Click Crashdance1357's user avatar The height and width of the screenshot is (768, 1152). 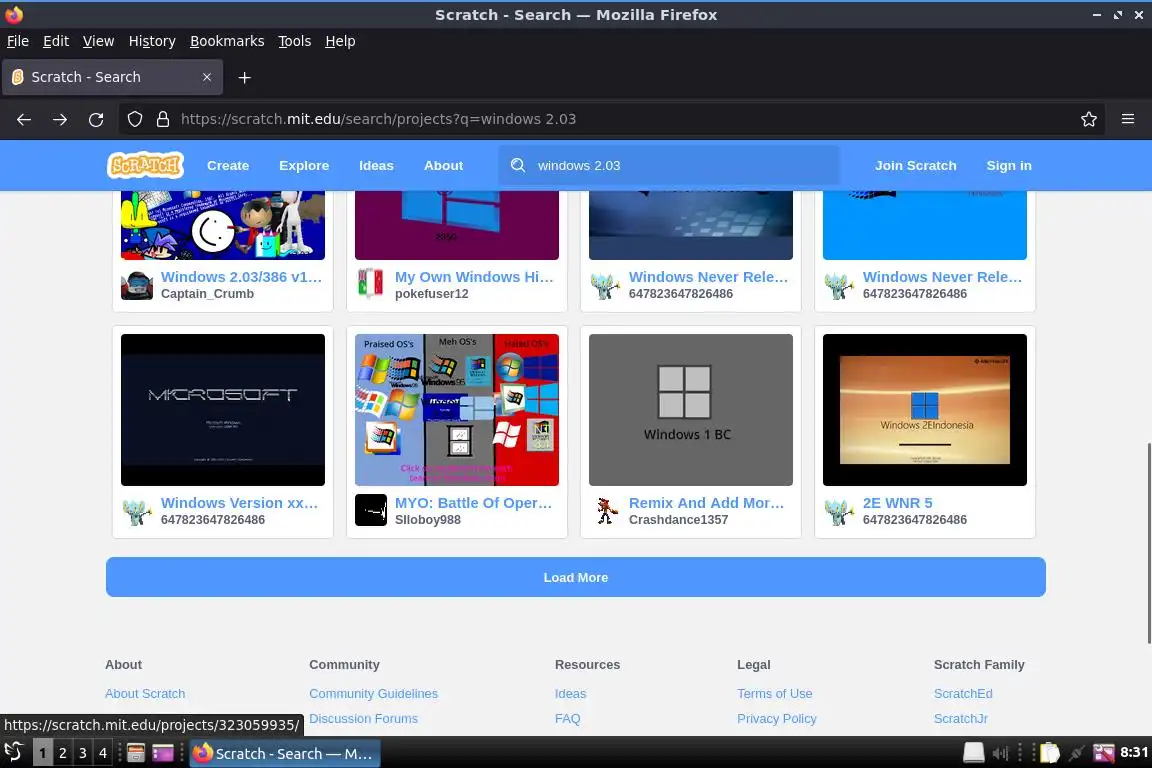click(x=605, y=510)
